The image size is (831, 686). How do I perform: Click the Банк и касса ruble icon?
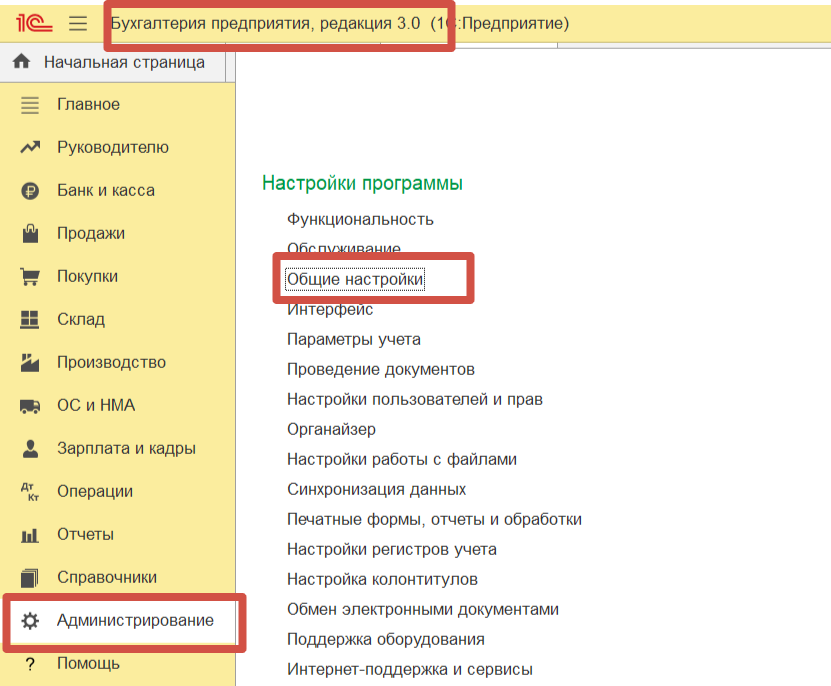(x=30, y=191)
